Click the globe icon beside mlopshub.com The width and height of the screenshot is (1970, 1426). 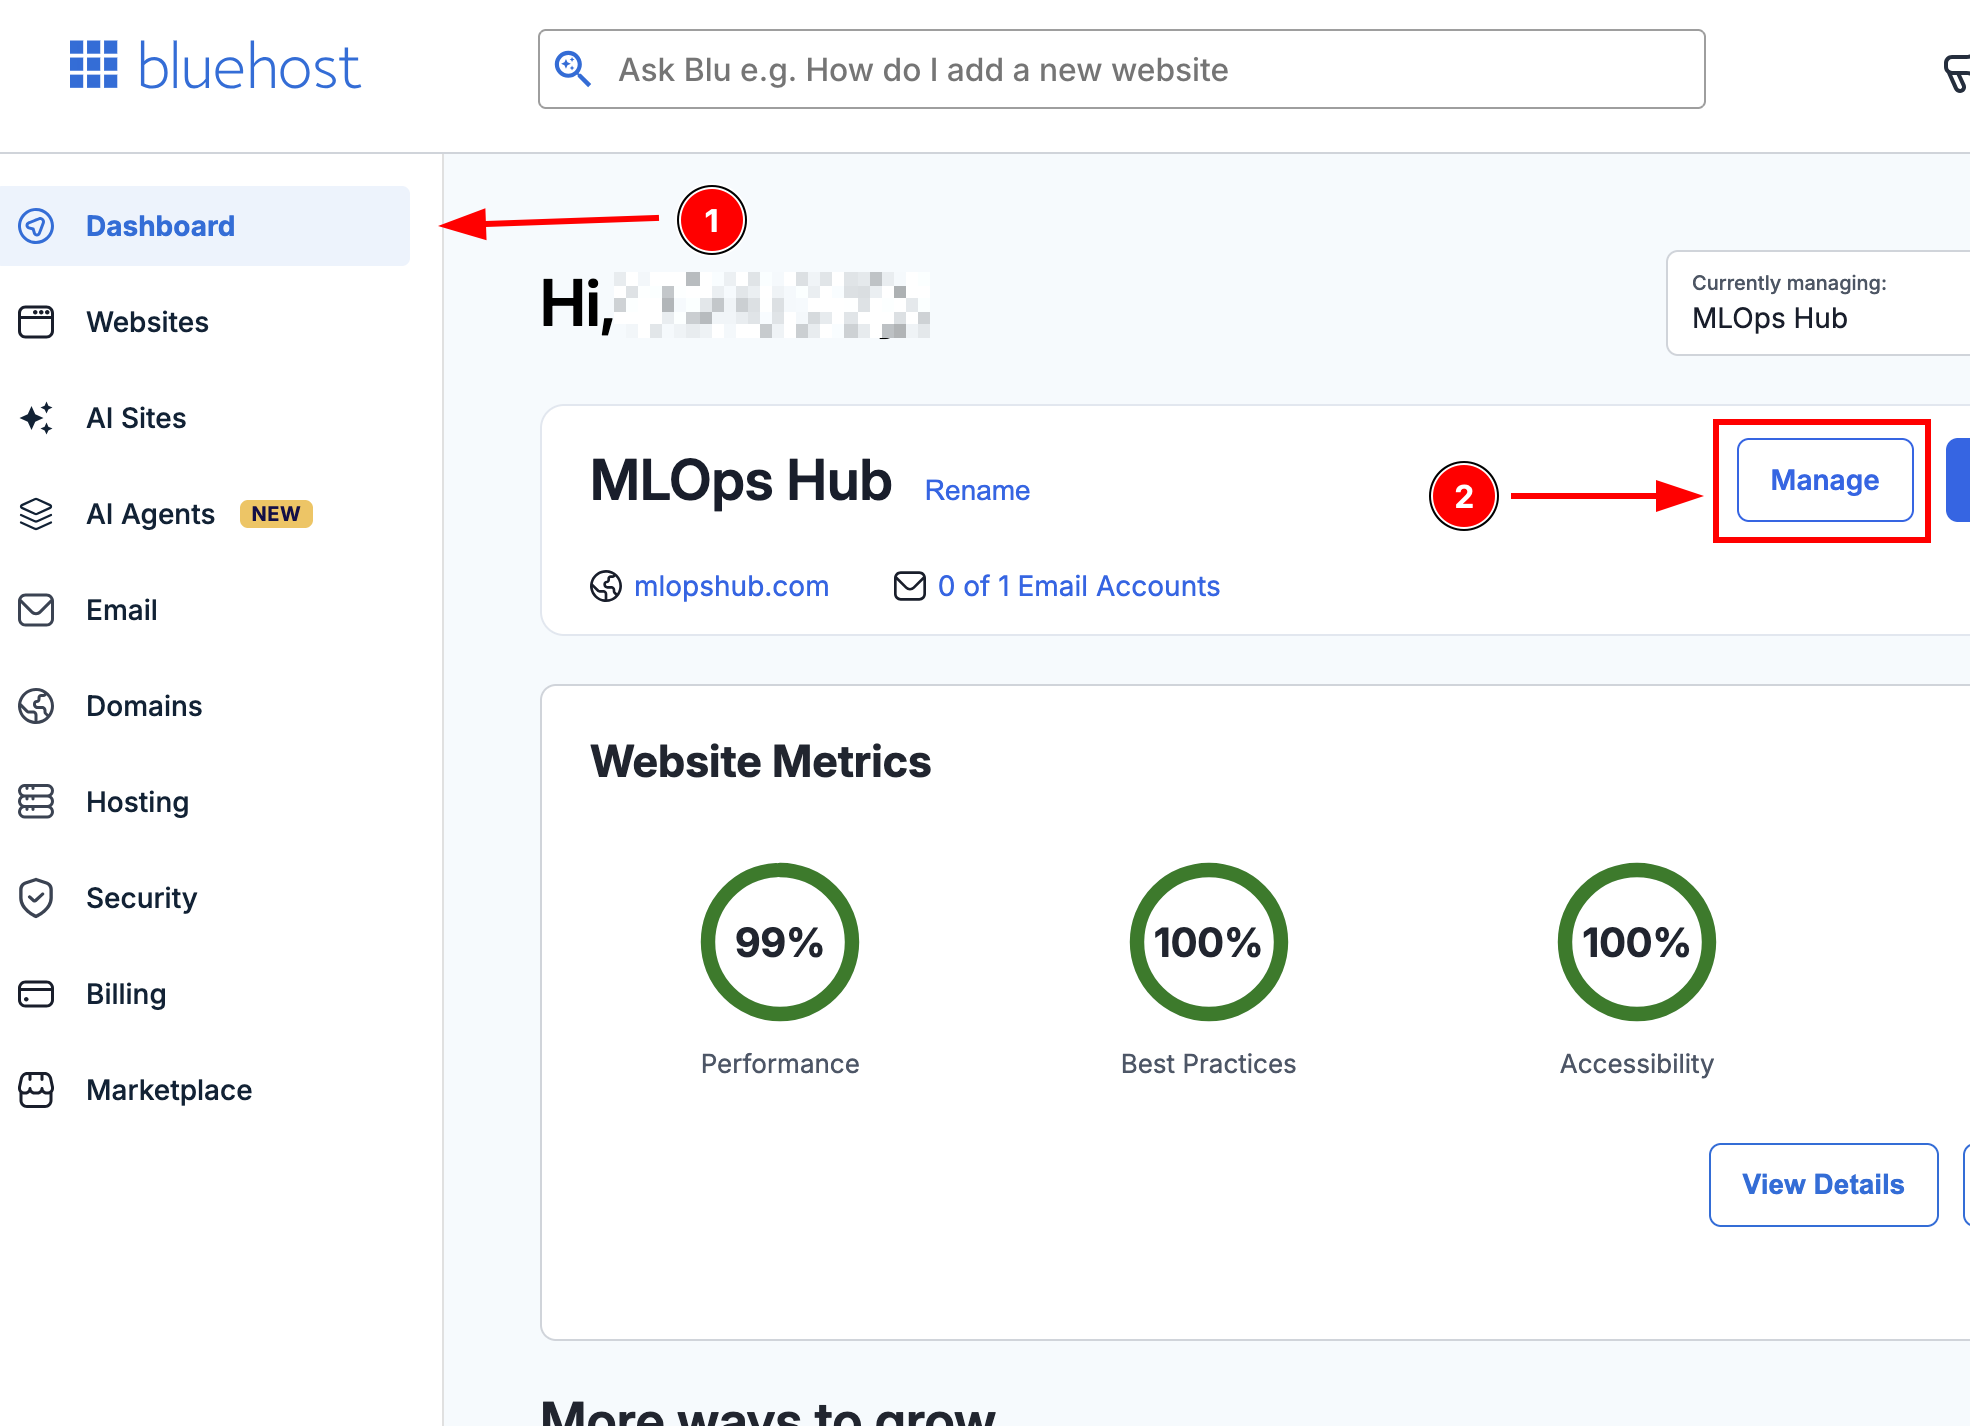606,586
